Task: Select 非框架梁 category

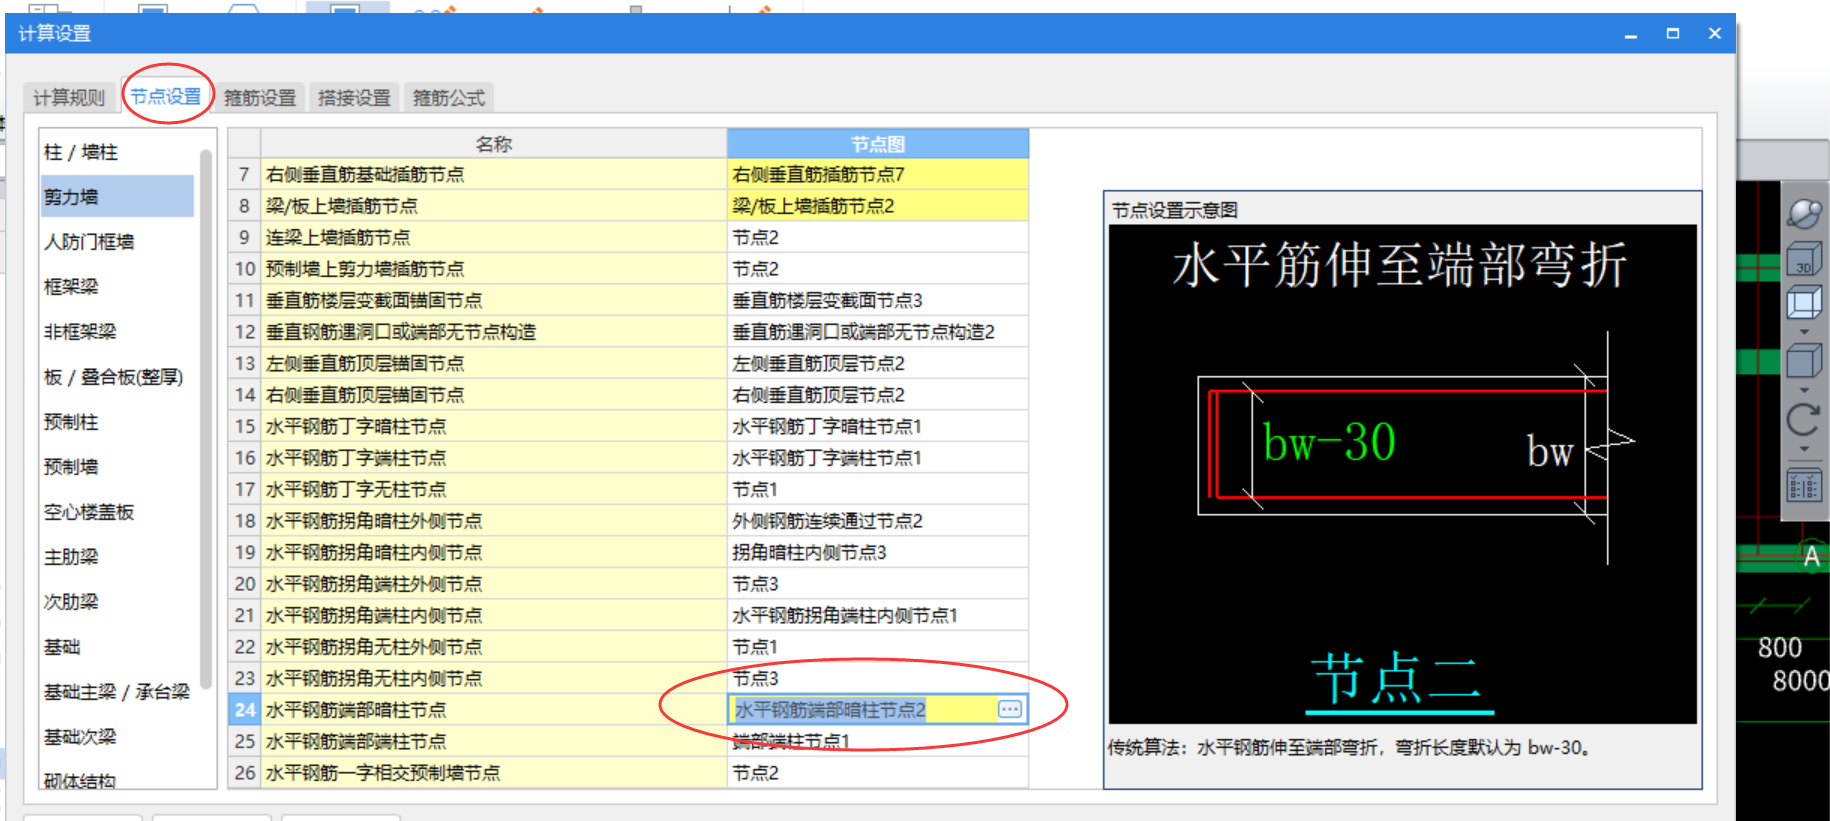Action: click(x=117, y=332)
